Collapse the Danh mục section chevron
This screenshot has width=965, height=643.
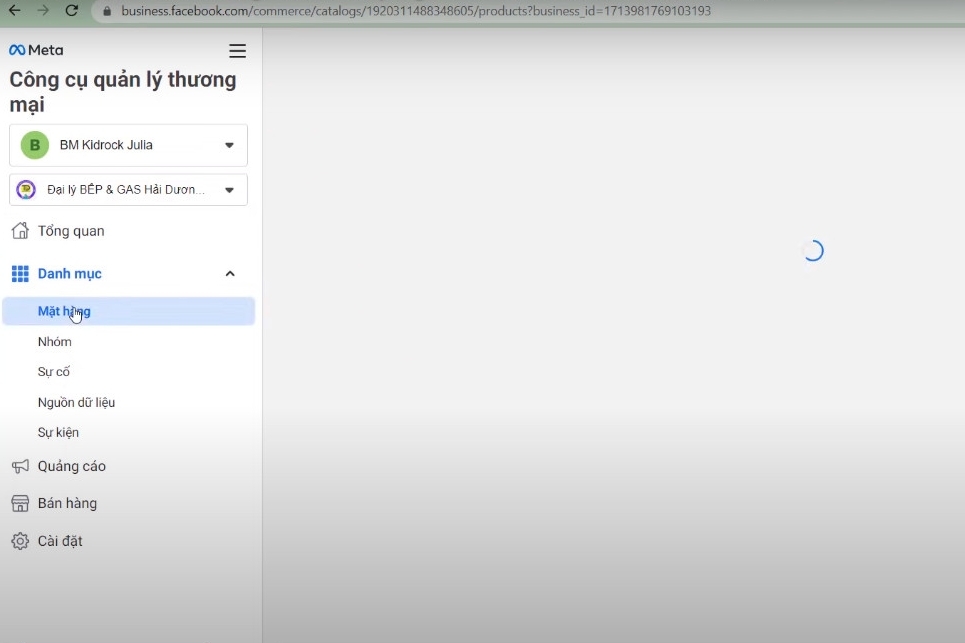tap(230, 274)
